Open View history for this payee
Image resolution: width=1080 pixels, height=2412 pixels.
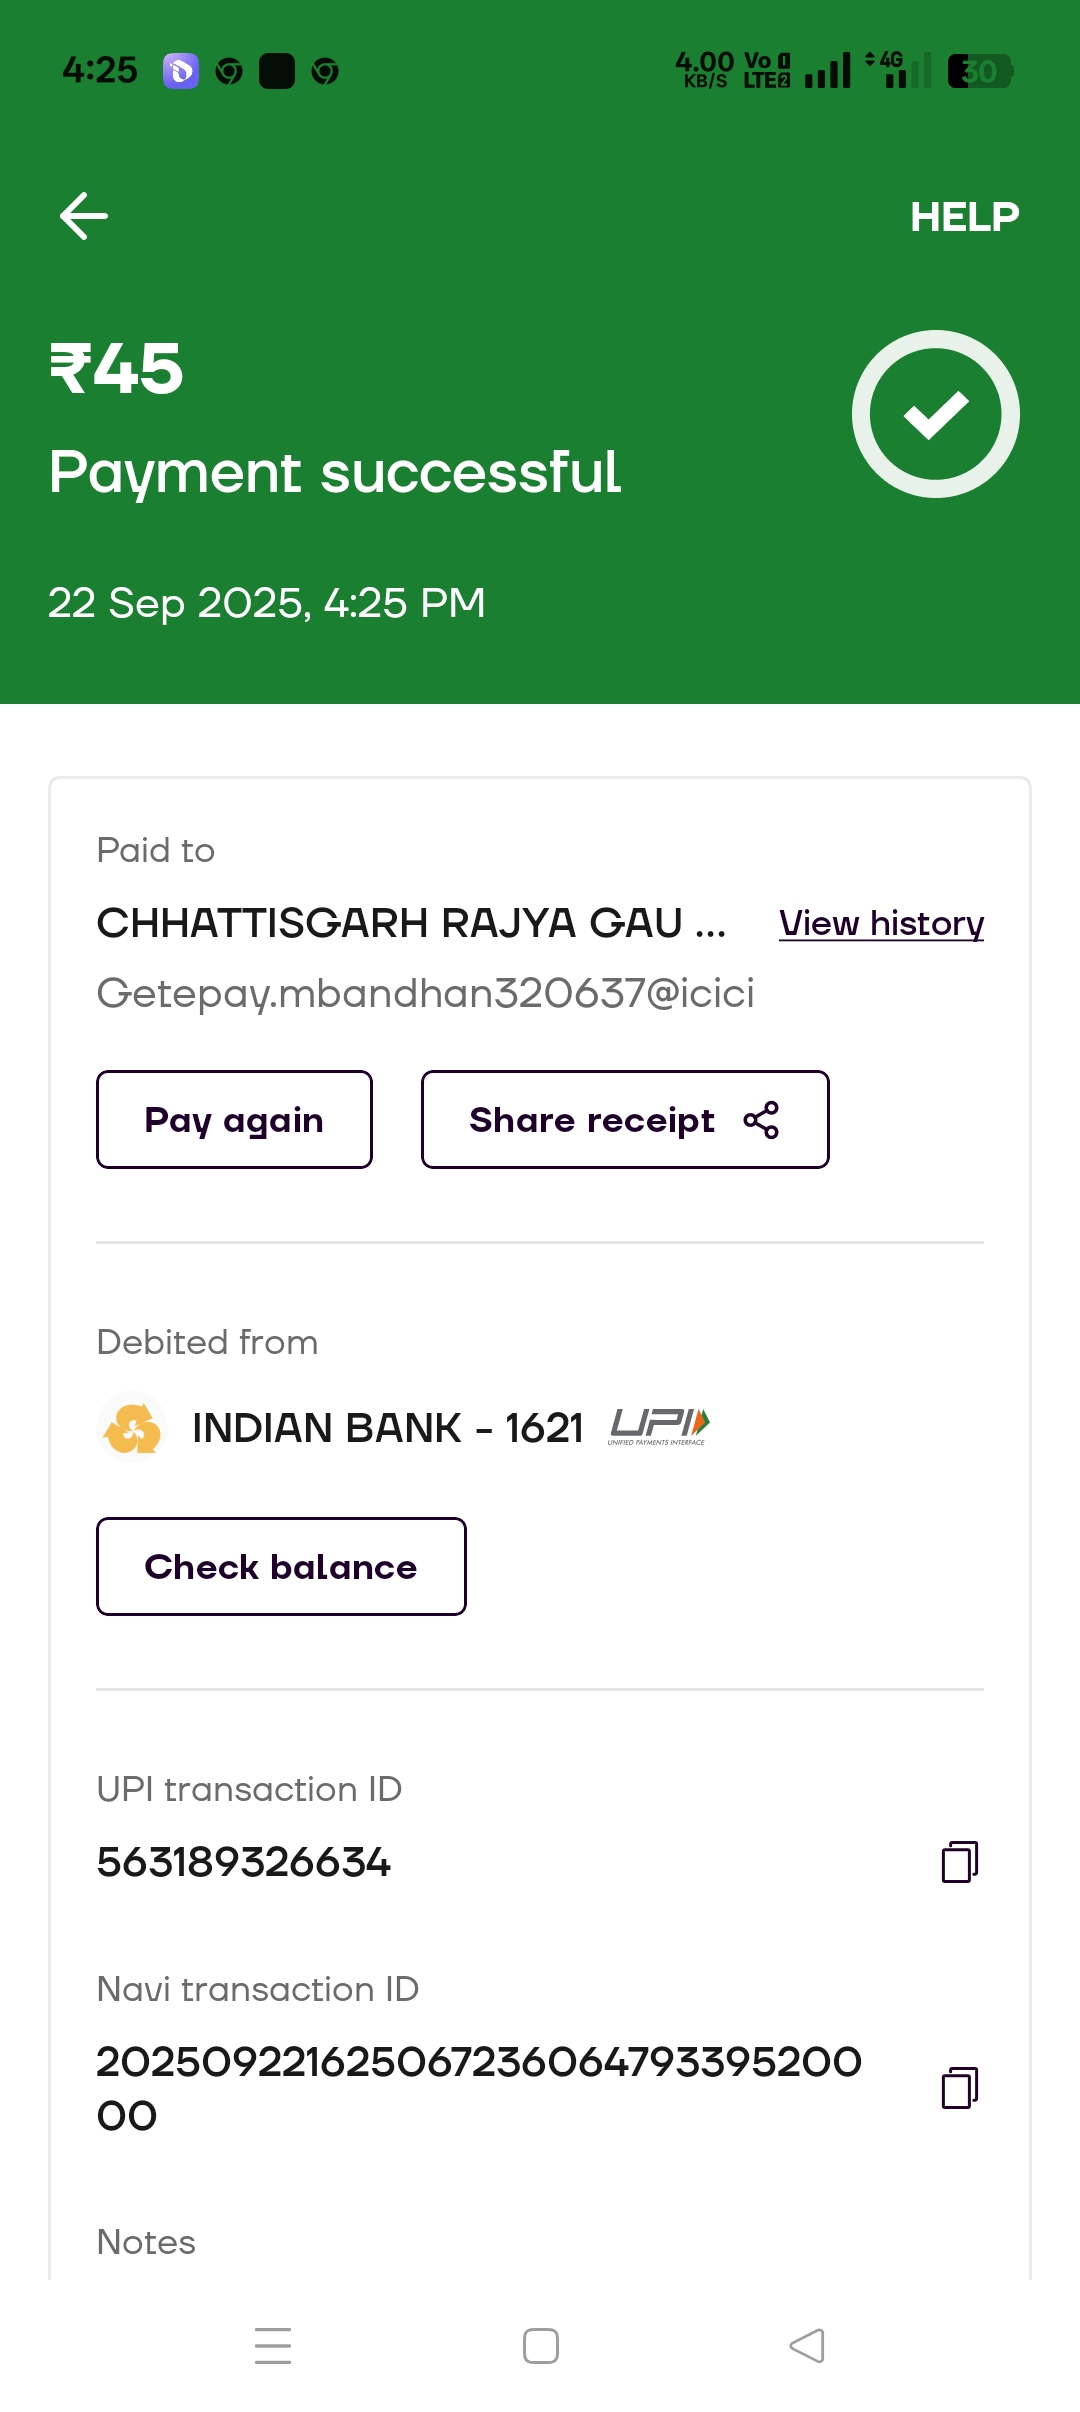point(881,923)
